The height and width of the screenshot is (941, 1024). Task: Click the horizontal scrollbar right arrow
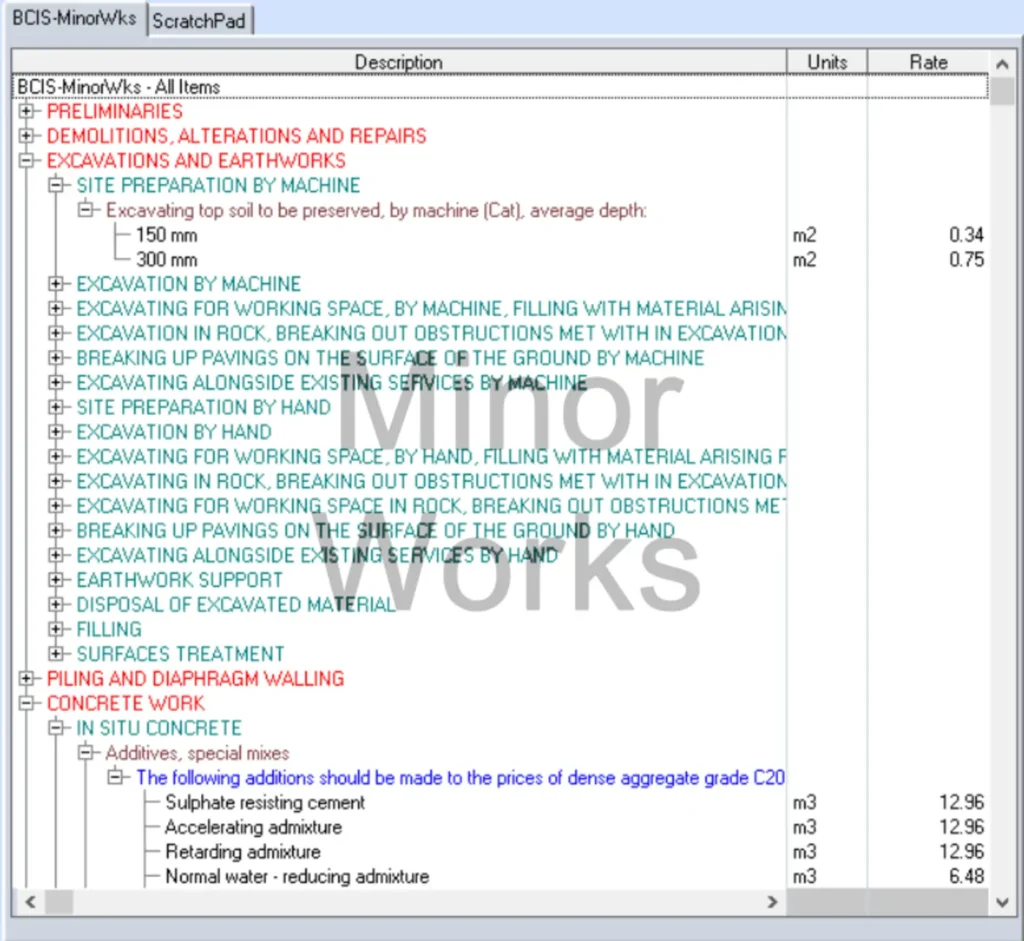point(772,902)
